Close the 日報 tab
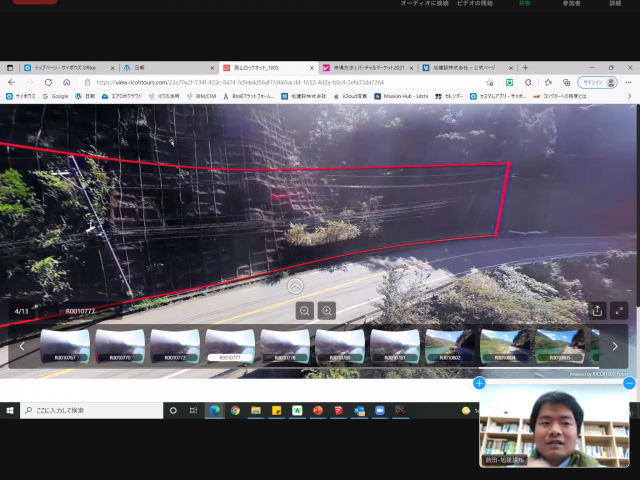This screenshot has width=640, height=480. 212,68
